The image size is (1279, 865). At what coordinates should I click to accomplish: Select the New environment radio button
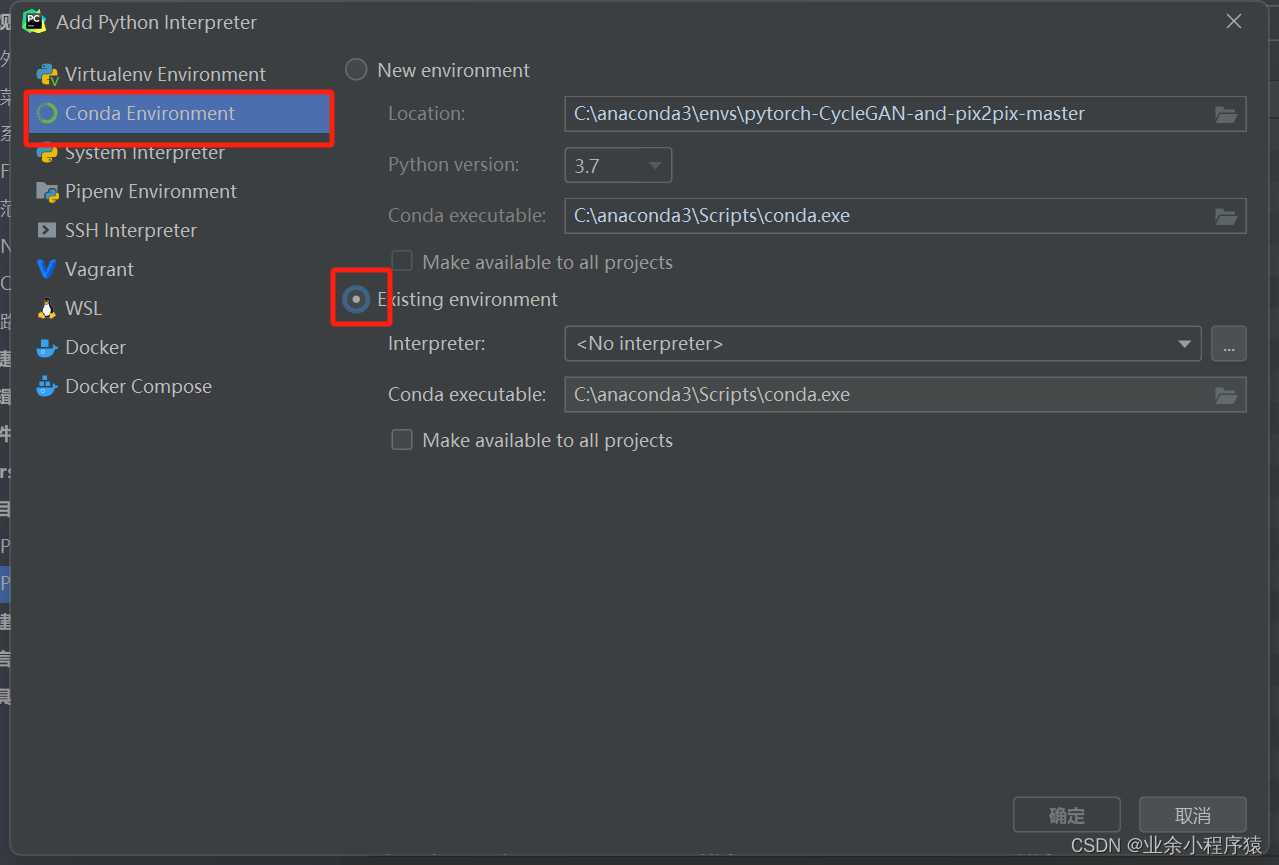[x=356, y=70]
